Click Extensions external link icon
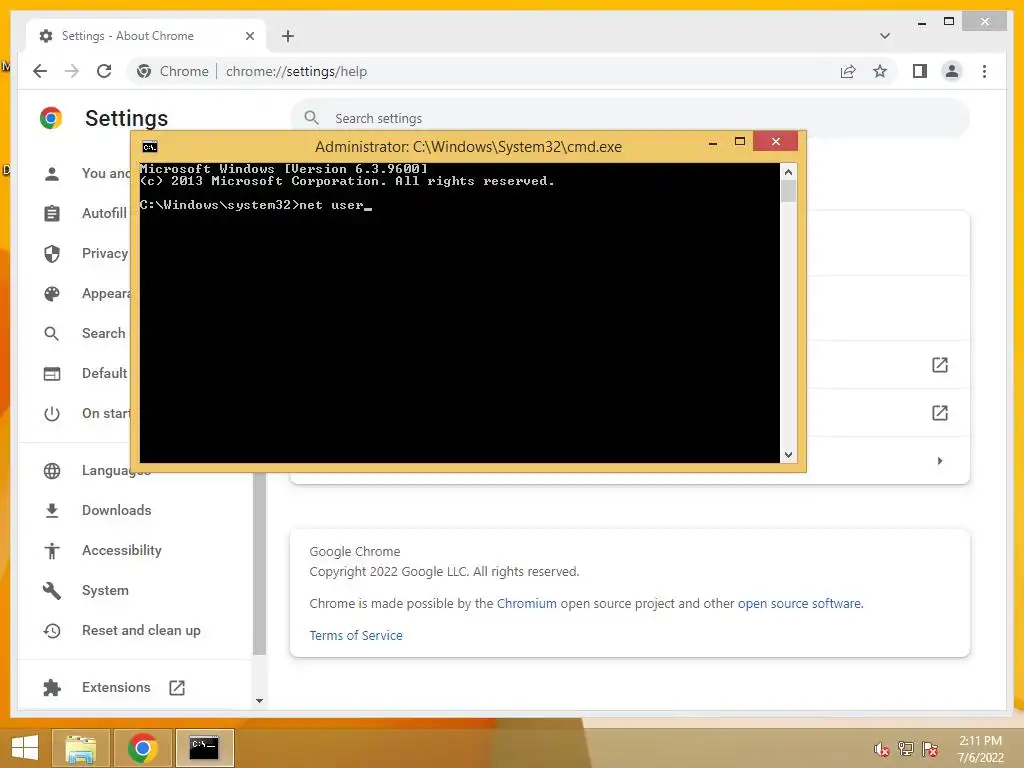The image size is (1024, 768). [177, 687]
